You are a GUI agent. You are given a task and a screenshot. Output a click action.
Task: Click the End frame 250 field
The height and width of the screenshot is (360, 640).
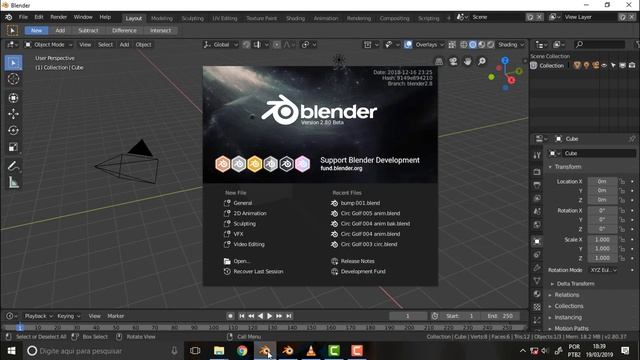tap(501, 316)
